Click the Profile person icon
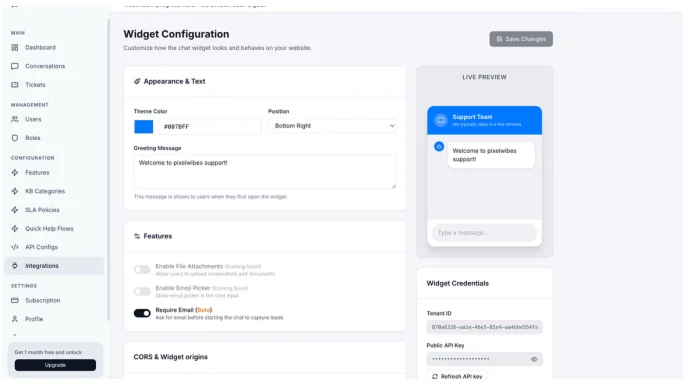The image size is (685, 385). click(x=15, y=319)
